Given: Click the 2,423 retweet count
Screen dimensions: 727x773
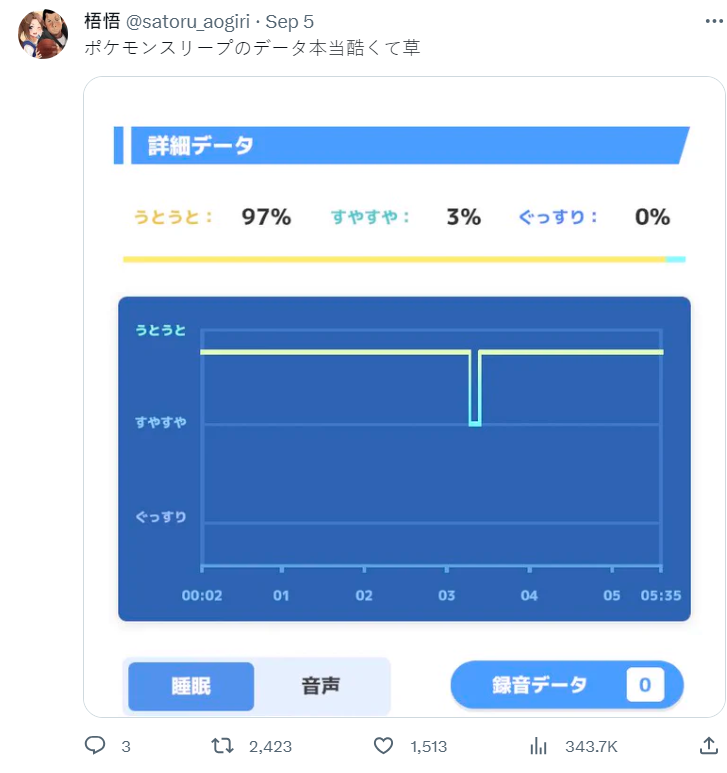Looking at the screenshot, I should click(x=270, y=746).
